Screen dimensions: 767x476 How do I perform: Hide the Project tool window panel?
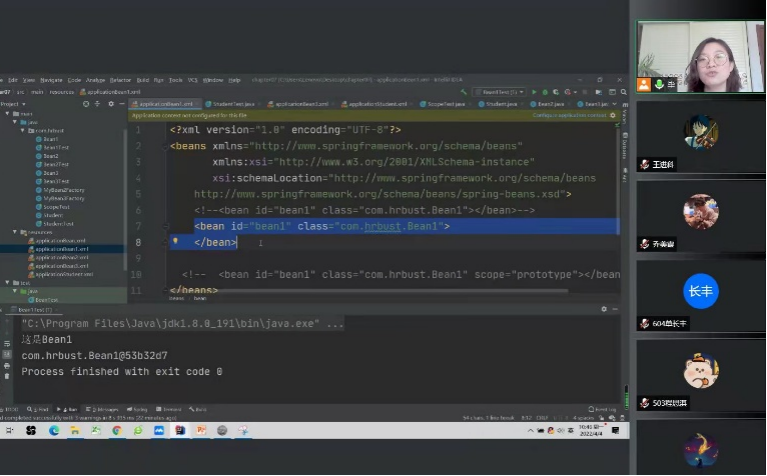[x=121, y=104]
